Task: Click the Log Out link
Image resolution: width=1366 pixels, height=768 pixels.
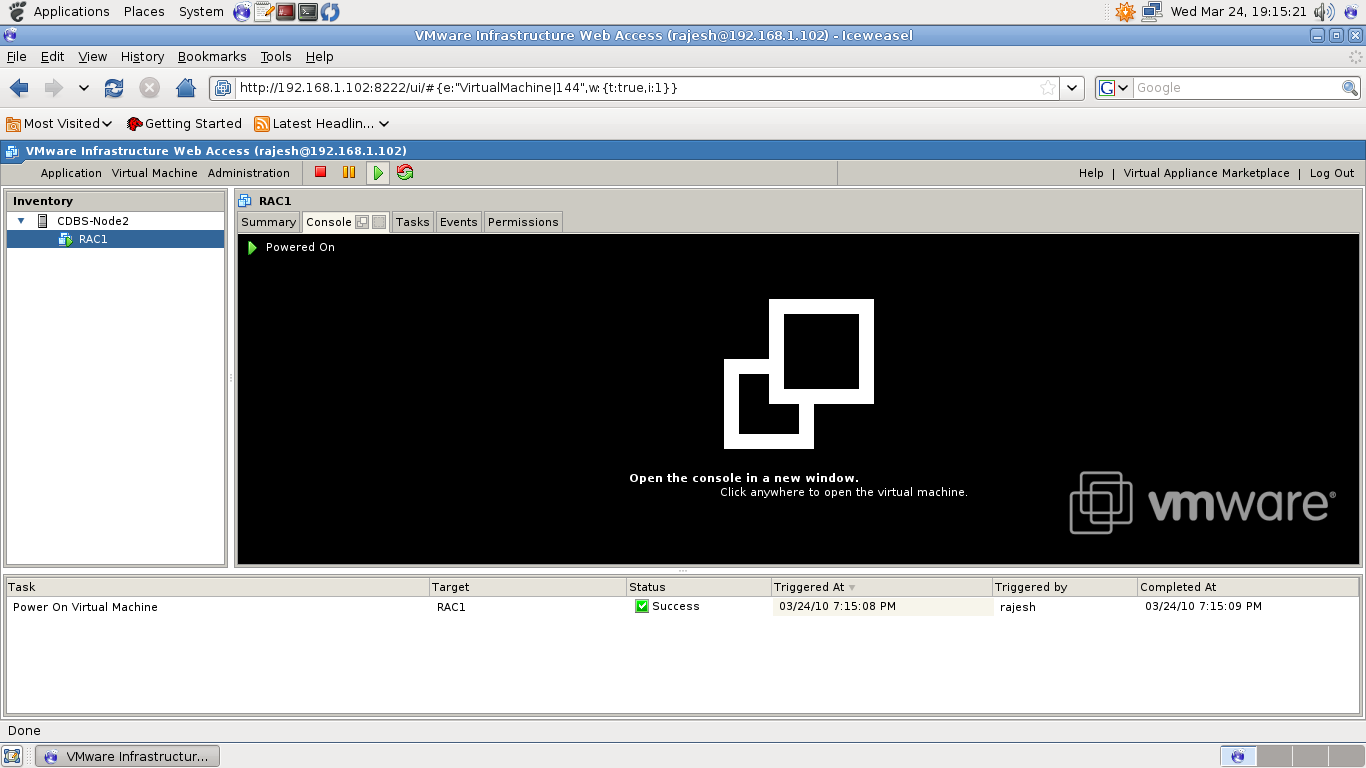Action: pos(1332,173)
